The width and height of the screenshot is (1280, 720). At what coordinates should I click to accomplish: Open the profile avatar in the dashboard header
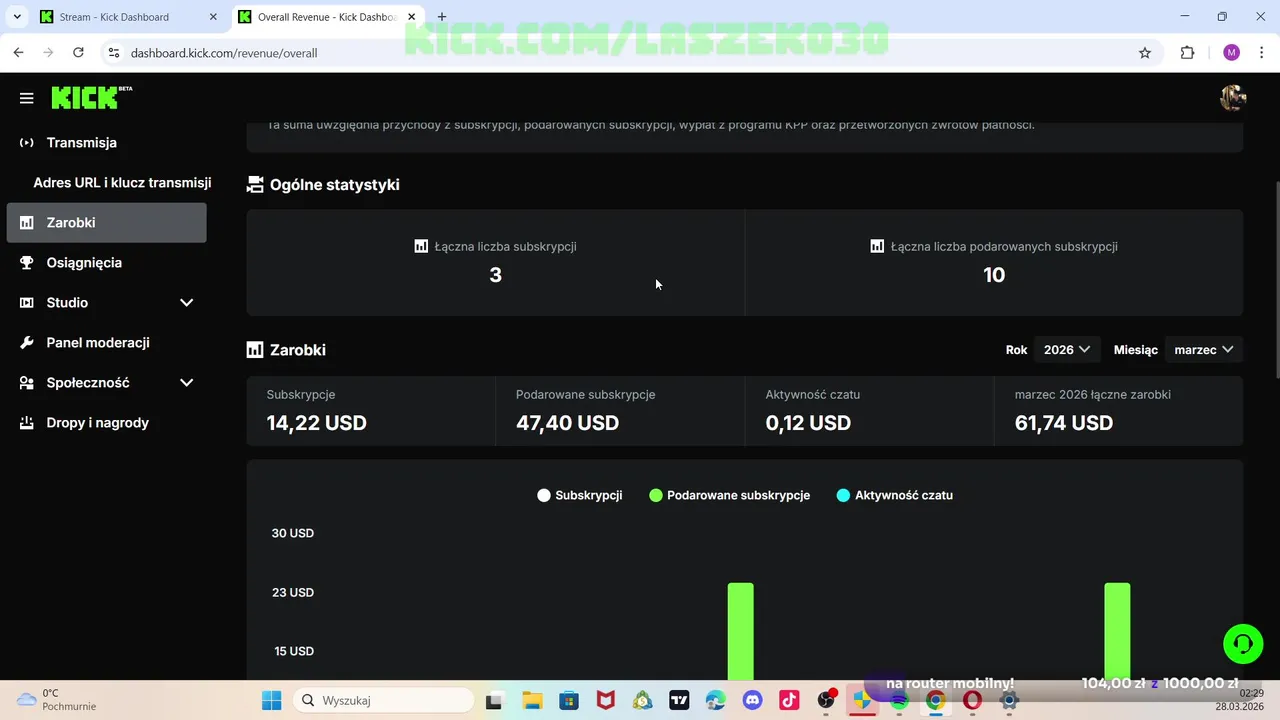point(1232,98)
